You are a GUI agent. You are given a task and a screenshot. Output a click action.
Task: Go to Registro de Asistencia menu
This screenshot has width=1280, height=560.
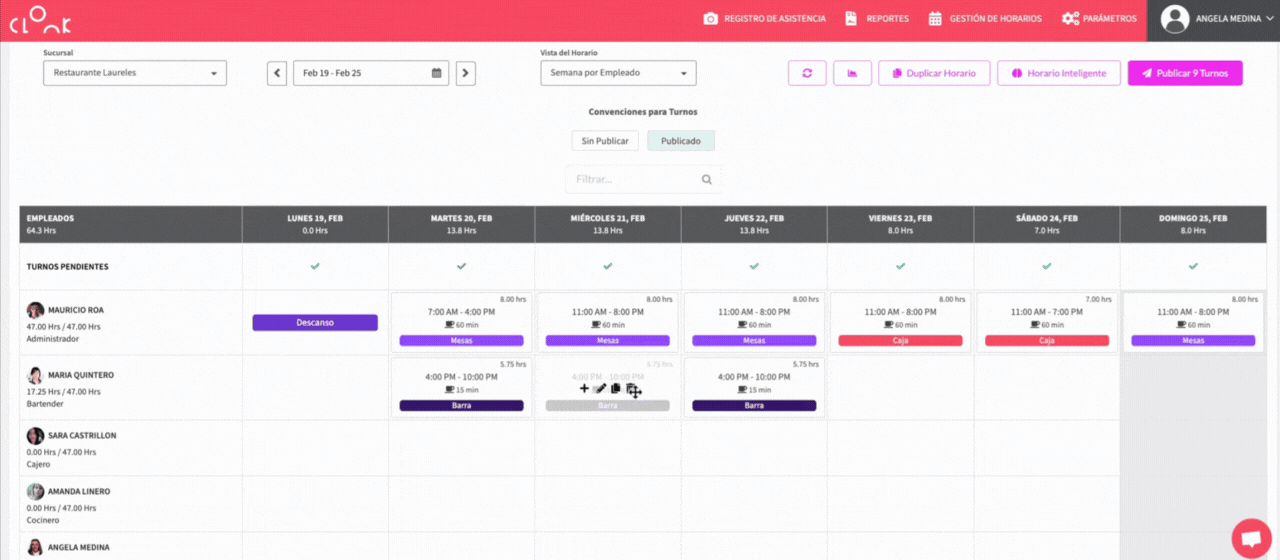[765, 19]
